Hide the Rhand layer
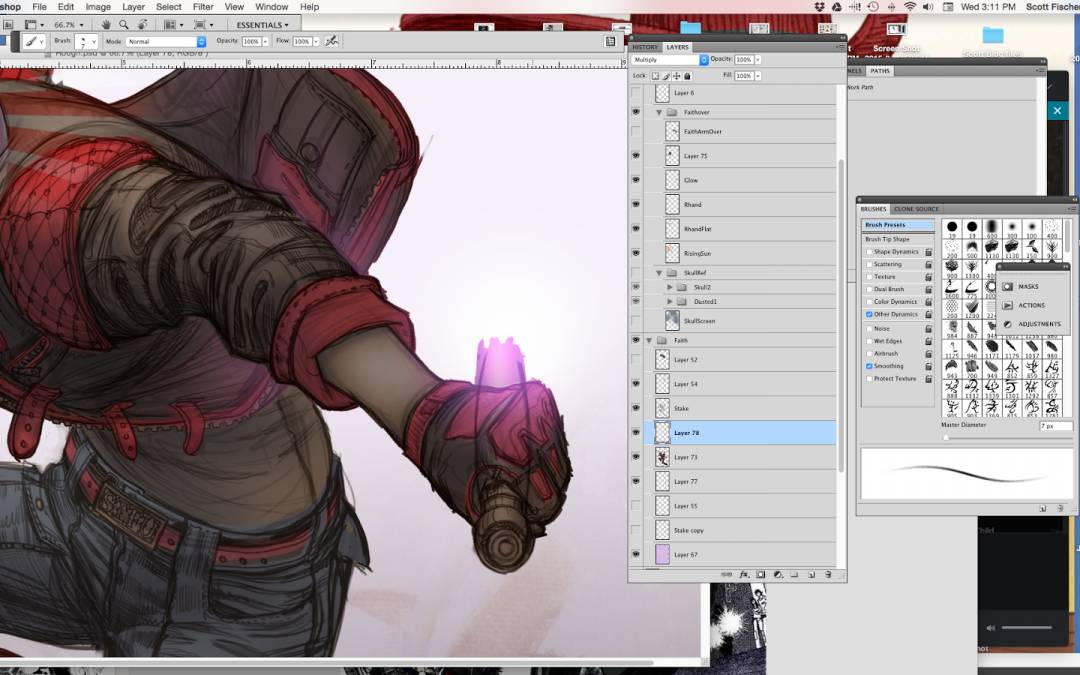The height and width of the screenshot is (675, 1080). tap(636, 205)
